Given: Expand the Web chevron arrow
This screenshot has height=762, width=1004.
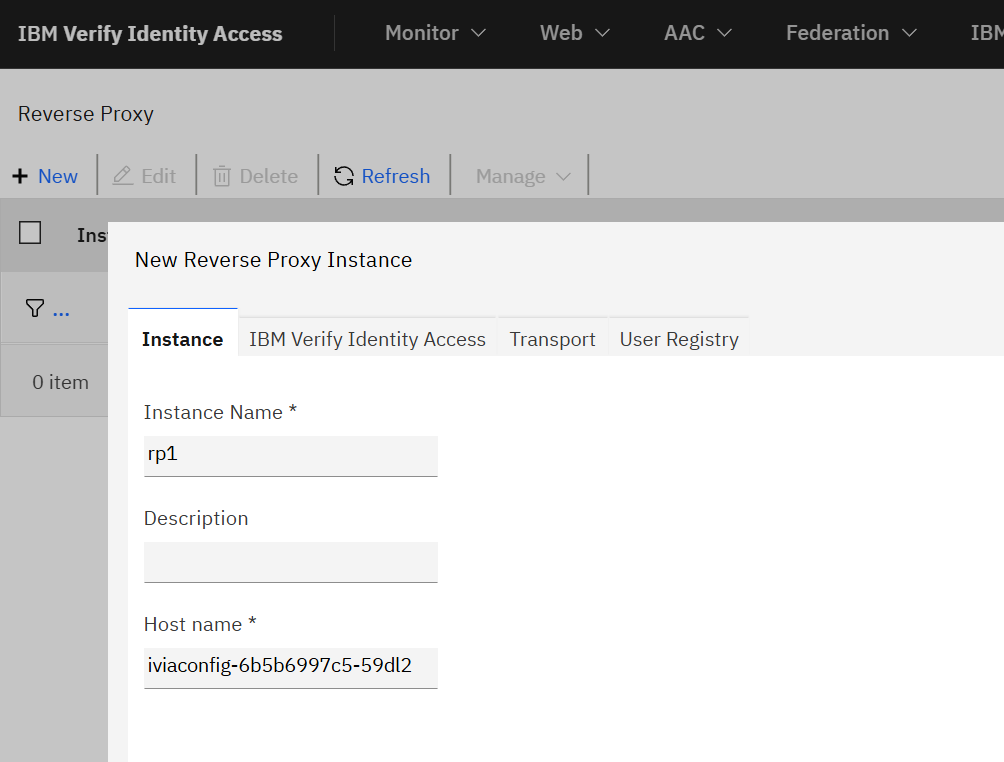Looking at the screenshot, I should [603, 33].
